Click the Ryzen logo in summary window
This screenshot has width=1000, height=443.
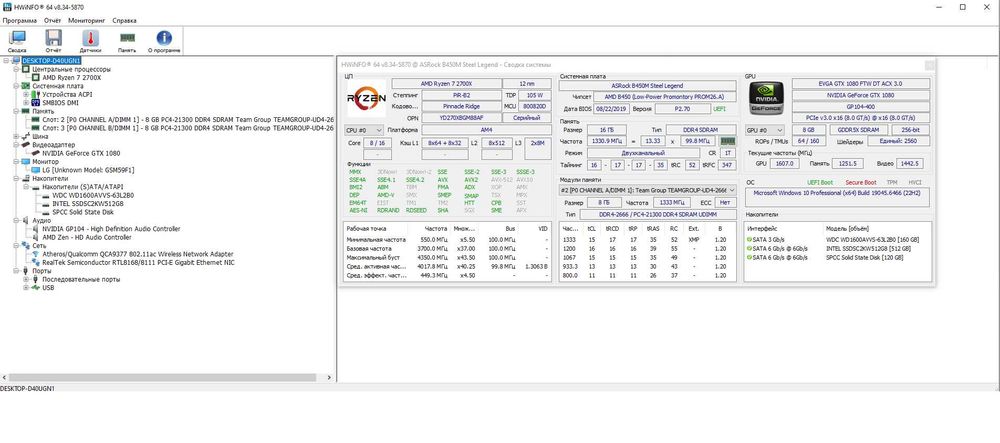(x=366, y=98)
